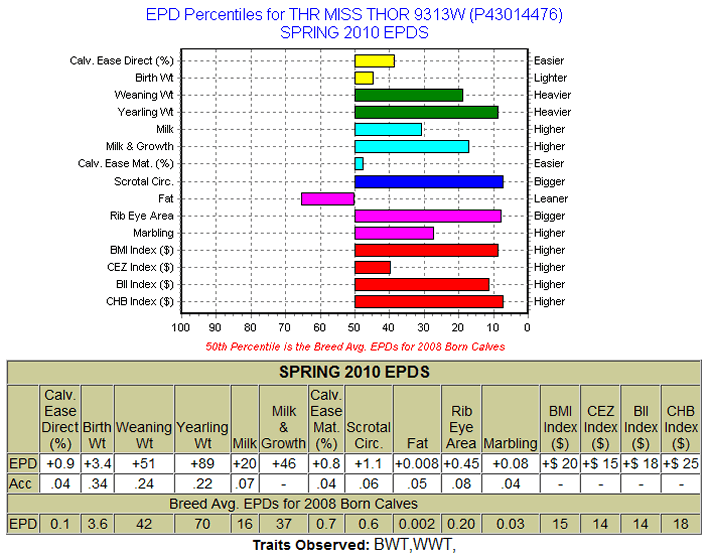Click the '.24' Weaning Wt accuracy value
Image resolution: width=709 pixels, height=557 pixels.
(x=144, y=484)
